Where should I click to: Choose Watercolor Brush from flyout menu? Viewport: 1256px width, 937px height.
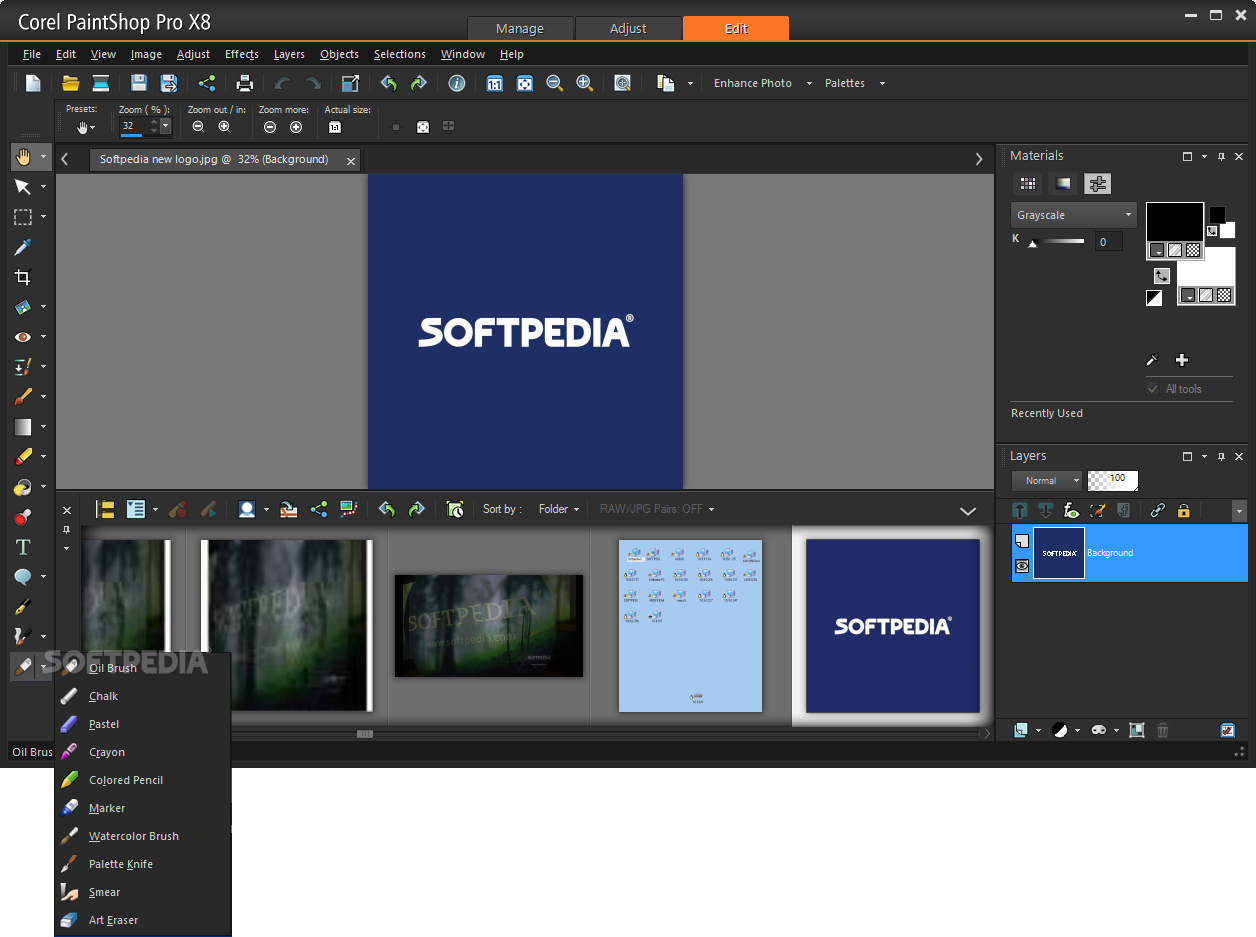point(134,836)
